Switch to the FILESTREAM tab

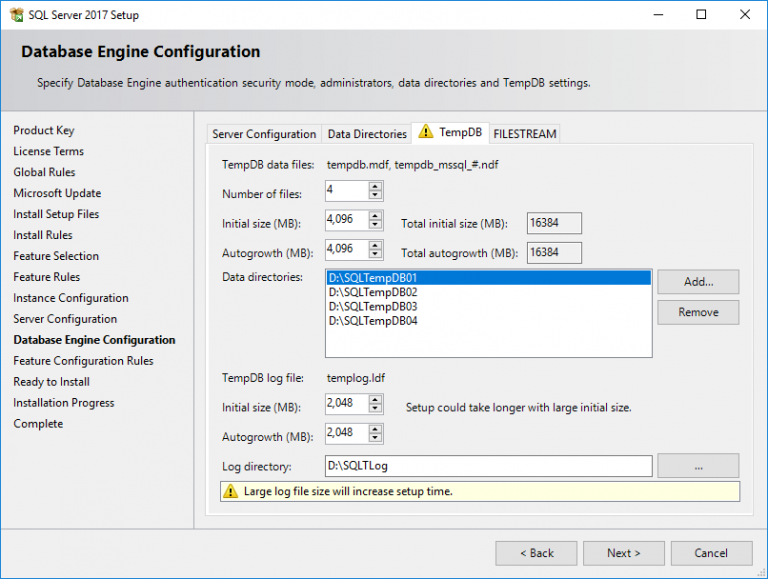point(524,134)
